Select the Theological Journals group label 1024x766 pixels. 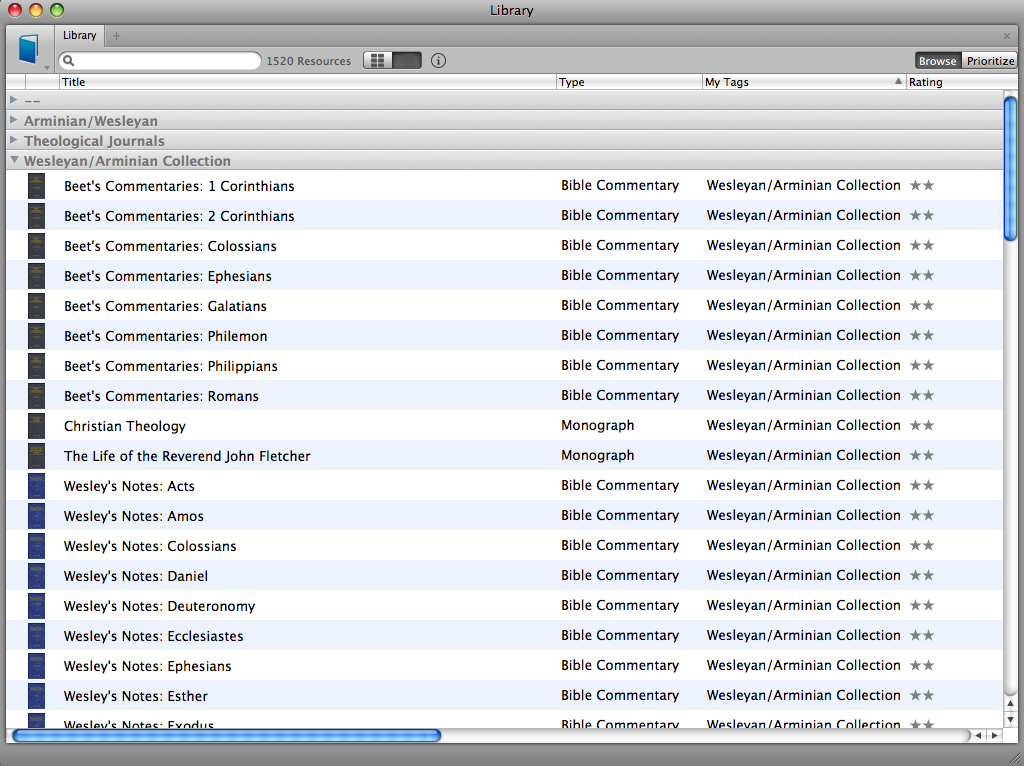point(94,141)
